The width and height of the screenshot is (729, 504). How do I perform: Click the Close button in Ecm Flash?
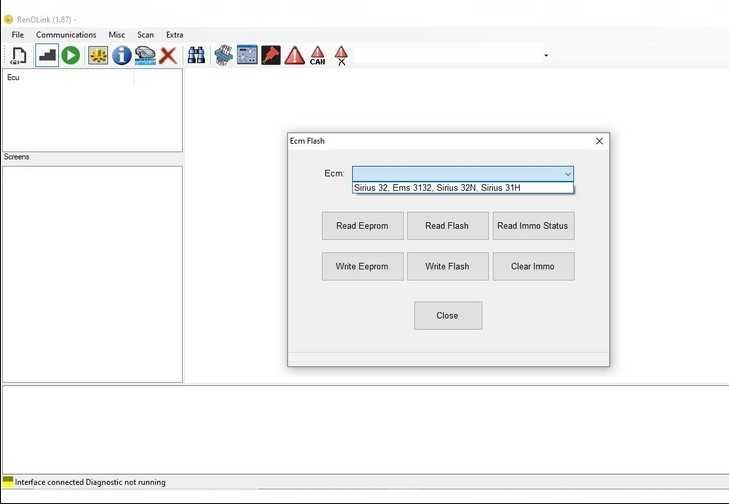[x=448, y=316]
